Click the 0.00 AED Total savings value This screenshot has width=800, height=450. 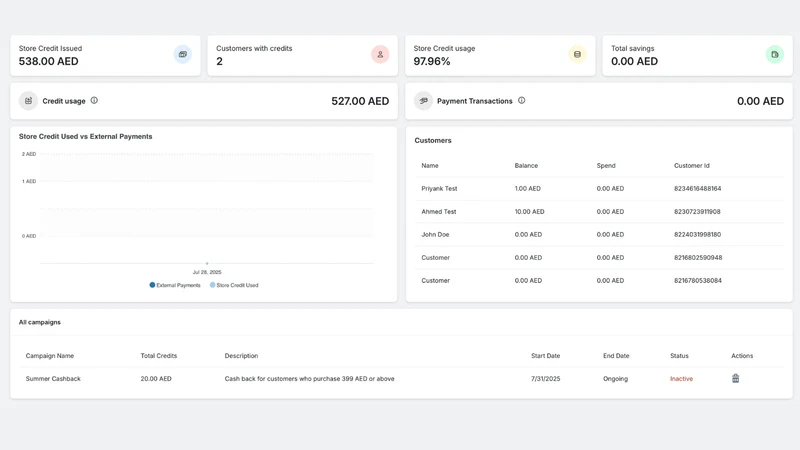[634, 61]
